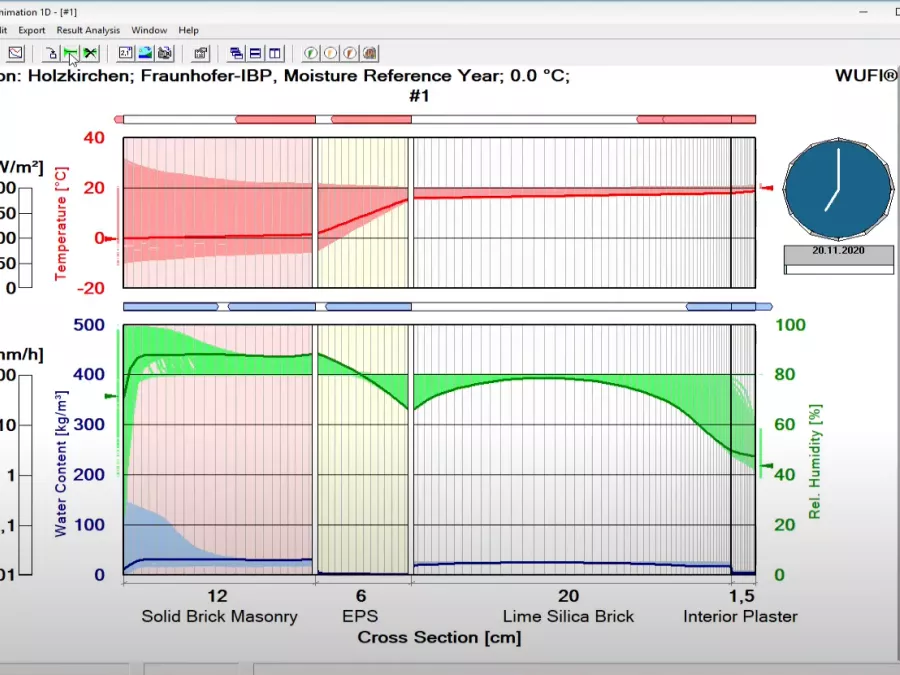Click the crossed-out green graph toolbar icon
Image resolution: width=900 pixels, height=675 pixels.
coord(91,53)
